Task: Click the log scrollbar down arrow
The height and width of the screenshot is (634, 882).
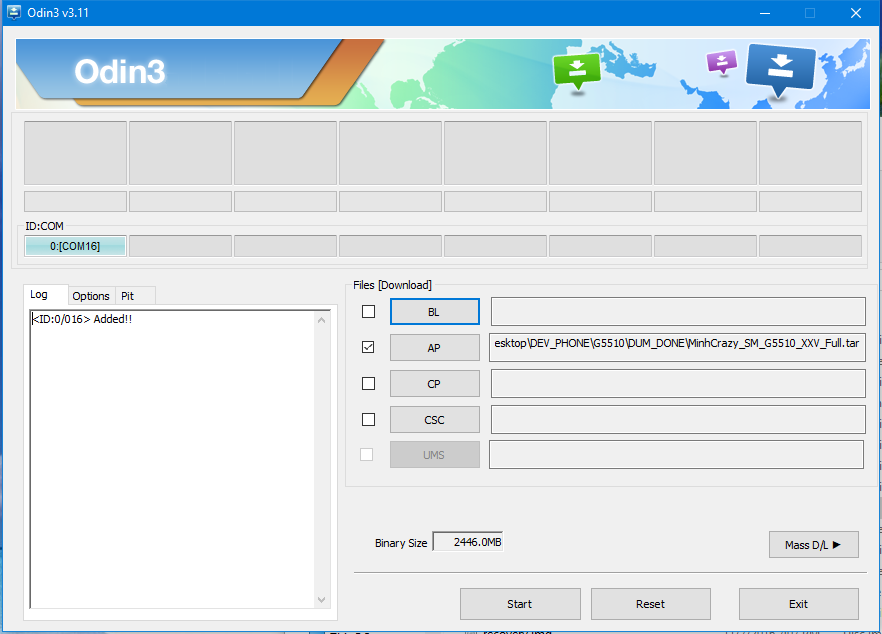Action: pyautogui.click(x=322, y=600)
